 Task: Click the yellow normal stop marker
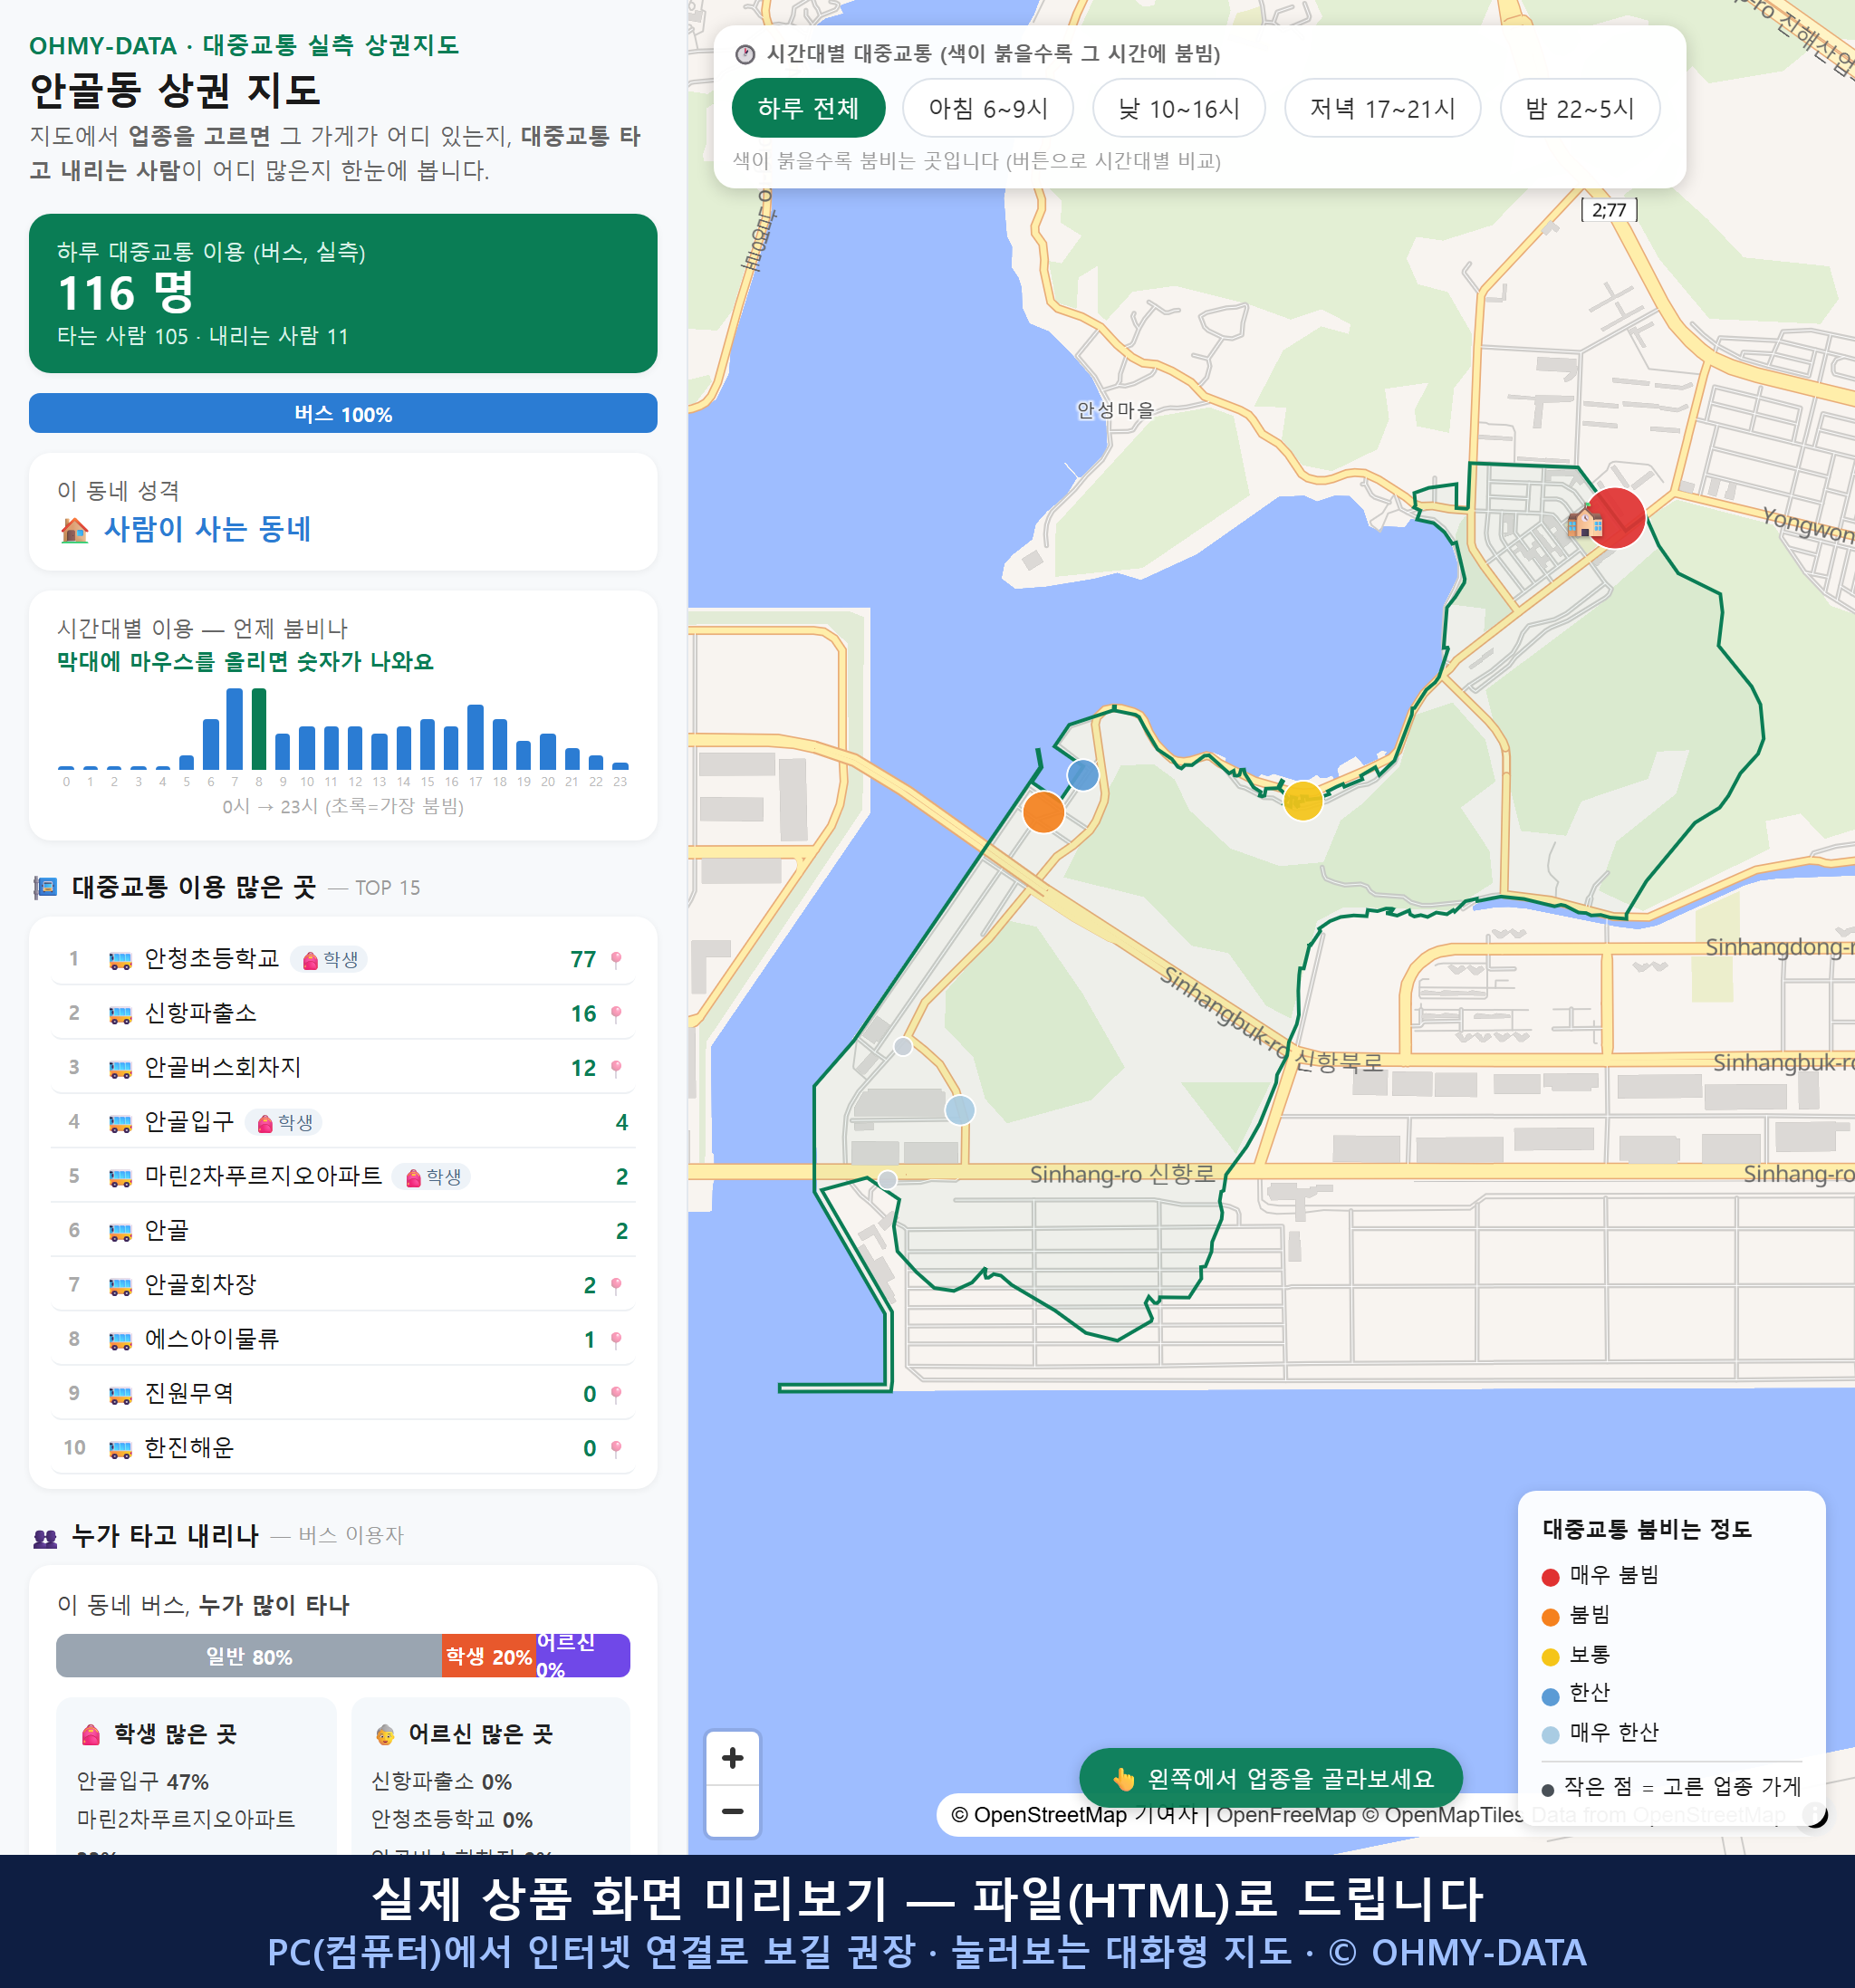(x=1302, y=801)
